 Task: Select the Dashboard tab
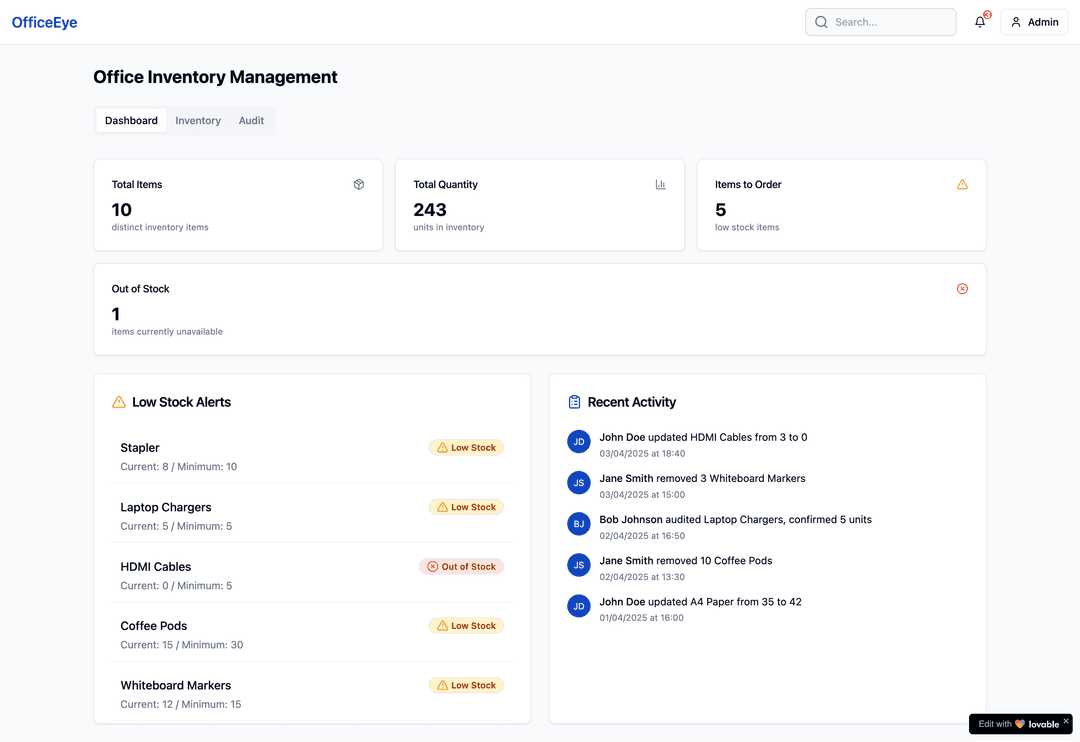coord(131,120)
